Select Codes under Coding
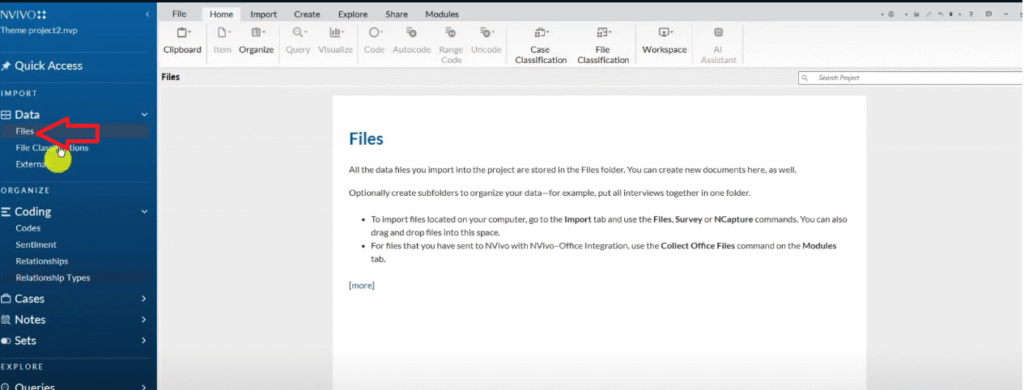The width and height of the screenshot is (1024, 390). pos(28,228)
